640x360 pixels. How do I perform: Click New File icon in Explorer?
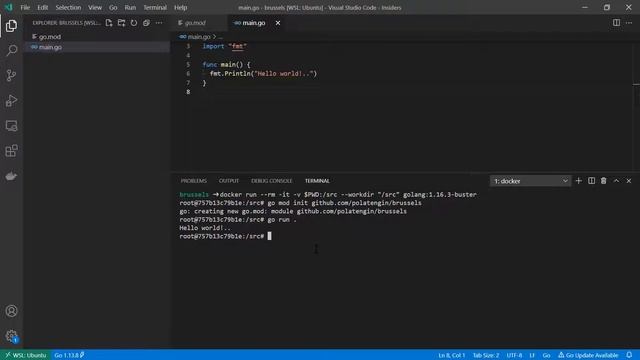click(109, 23)
